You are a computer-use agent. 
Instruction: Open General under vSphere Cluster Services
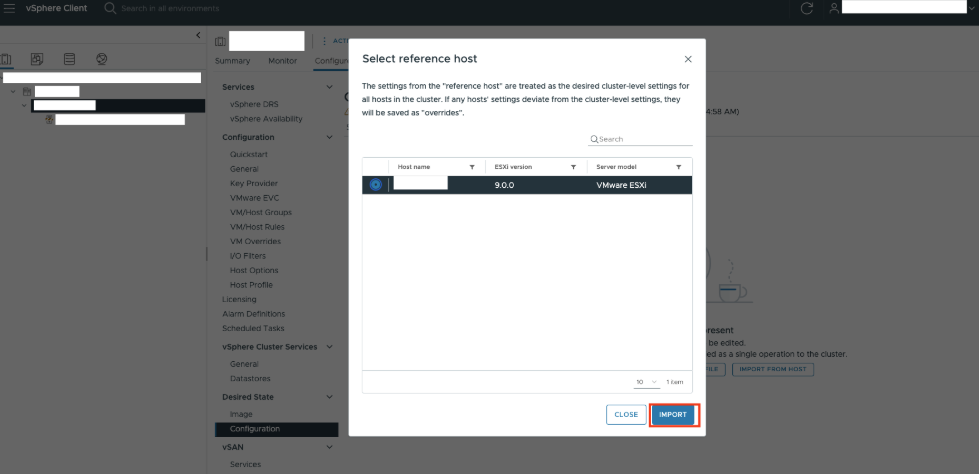244,364
